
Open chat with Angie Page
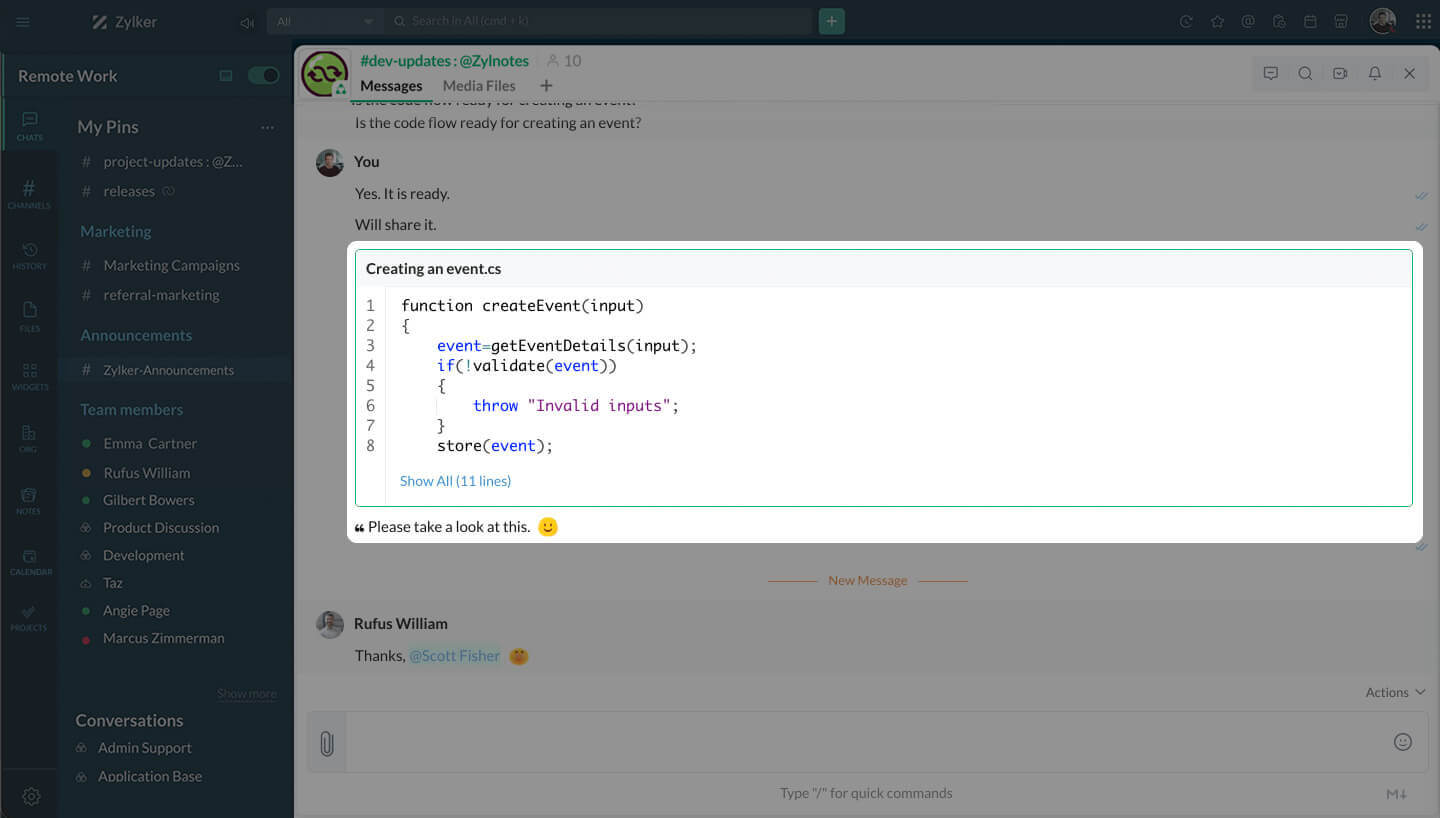[136, 610]
